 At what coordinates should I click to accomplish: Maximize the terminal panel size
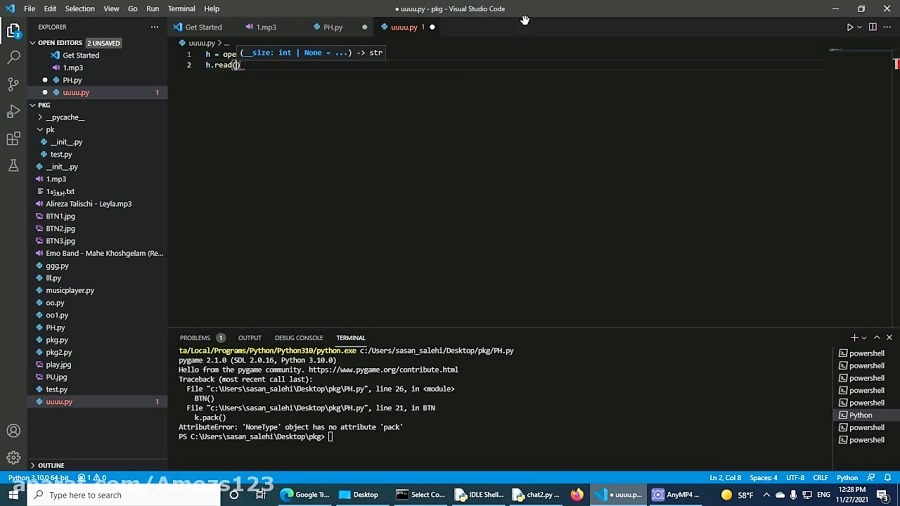(x=876, y=338)
